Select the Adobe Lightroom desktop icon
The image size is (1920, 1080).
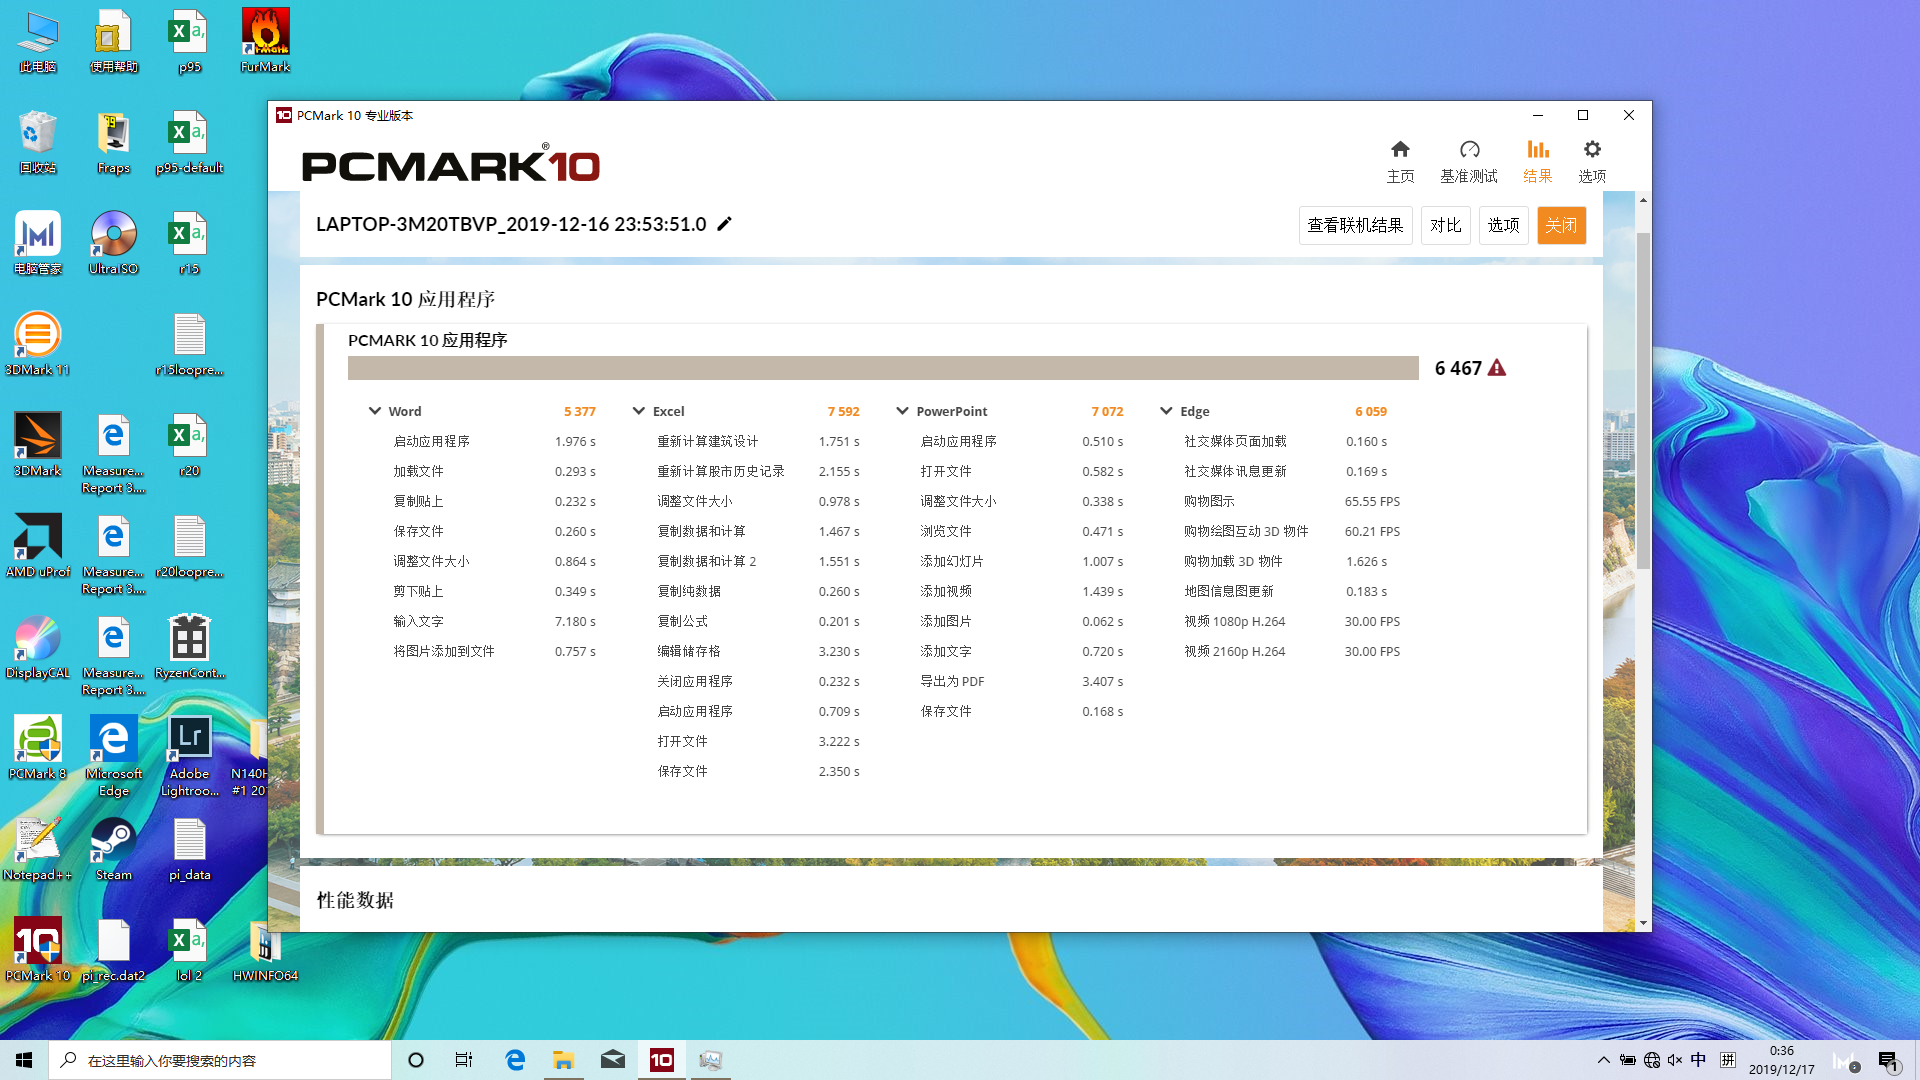(x=190, y=757)
